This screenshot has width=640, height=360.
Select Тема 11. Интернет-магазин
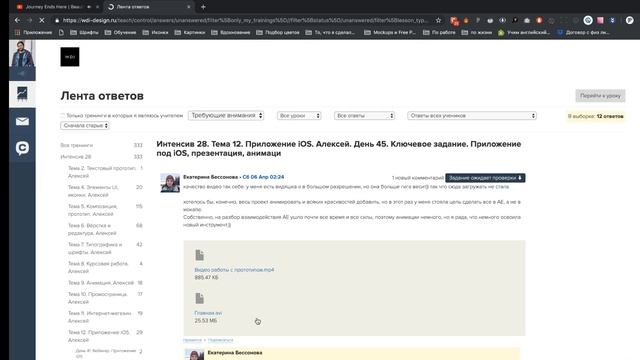[x=100, y=317]
